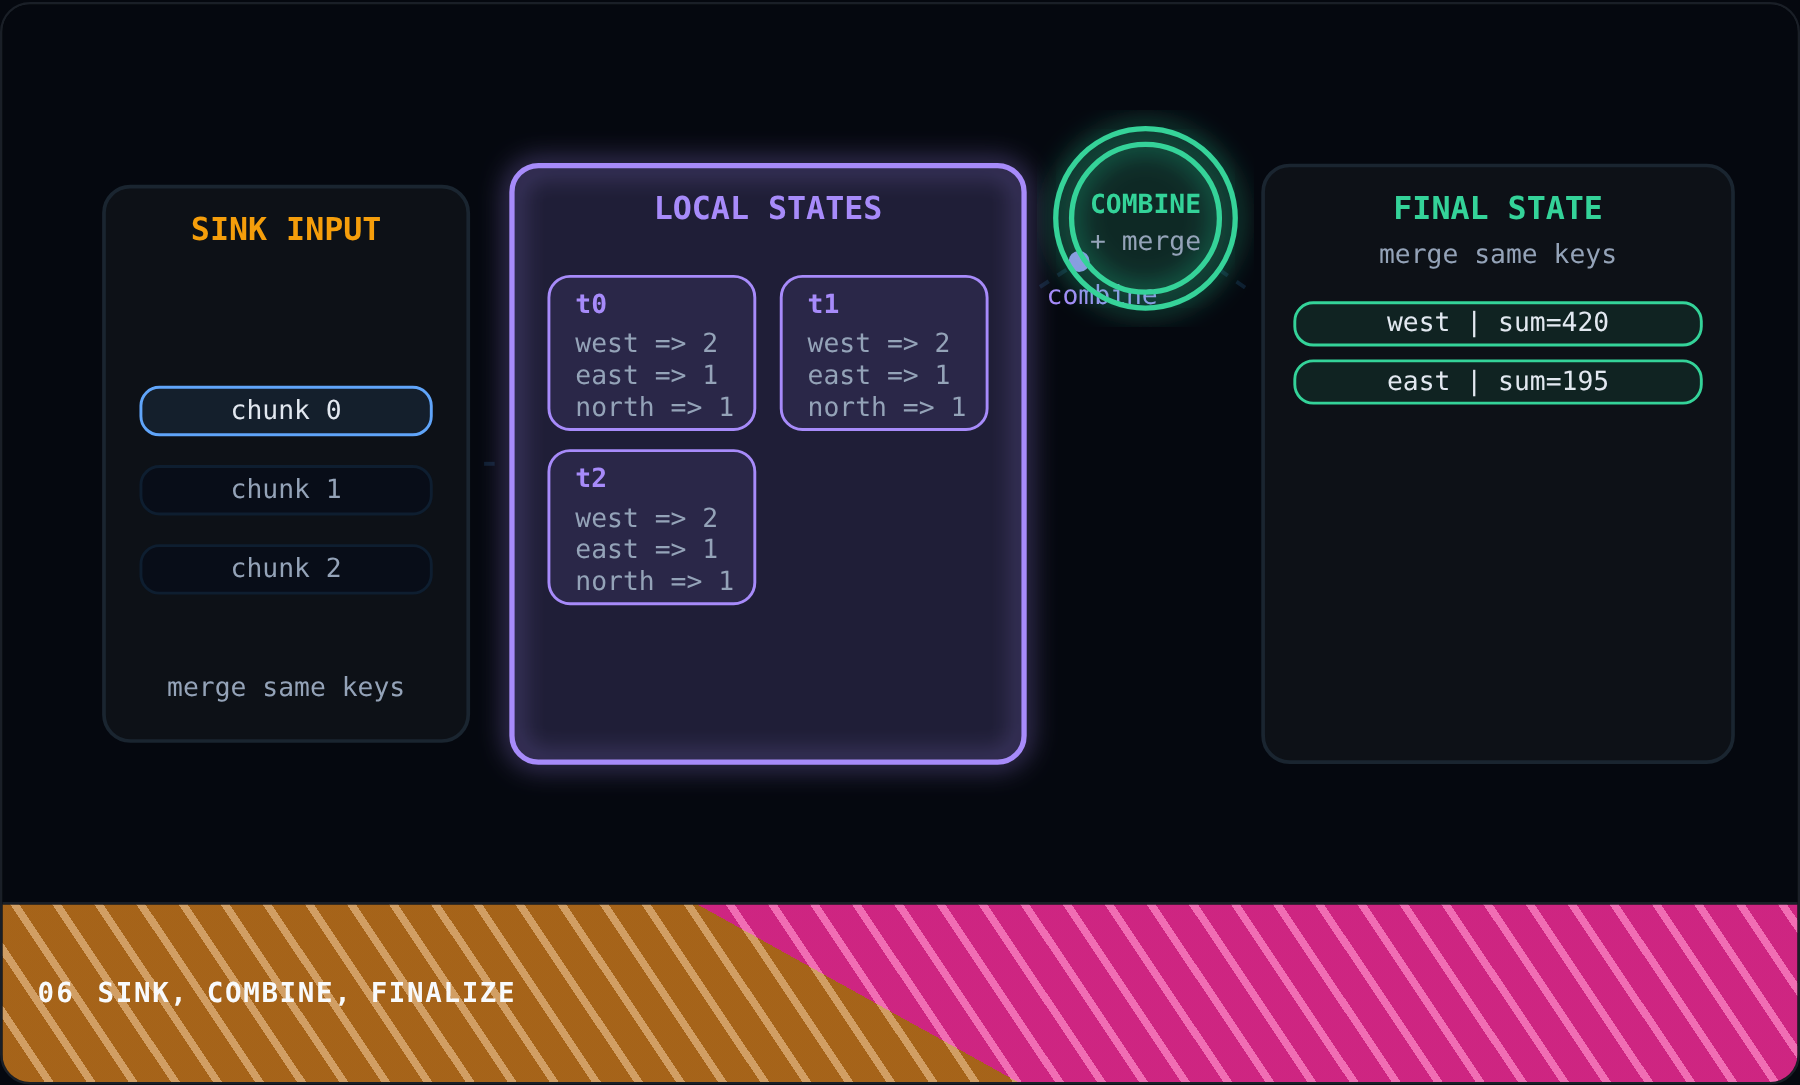Select the chunk 1 pill

tap(286, 490)
